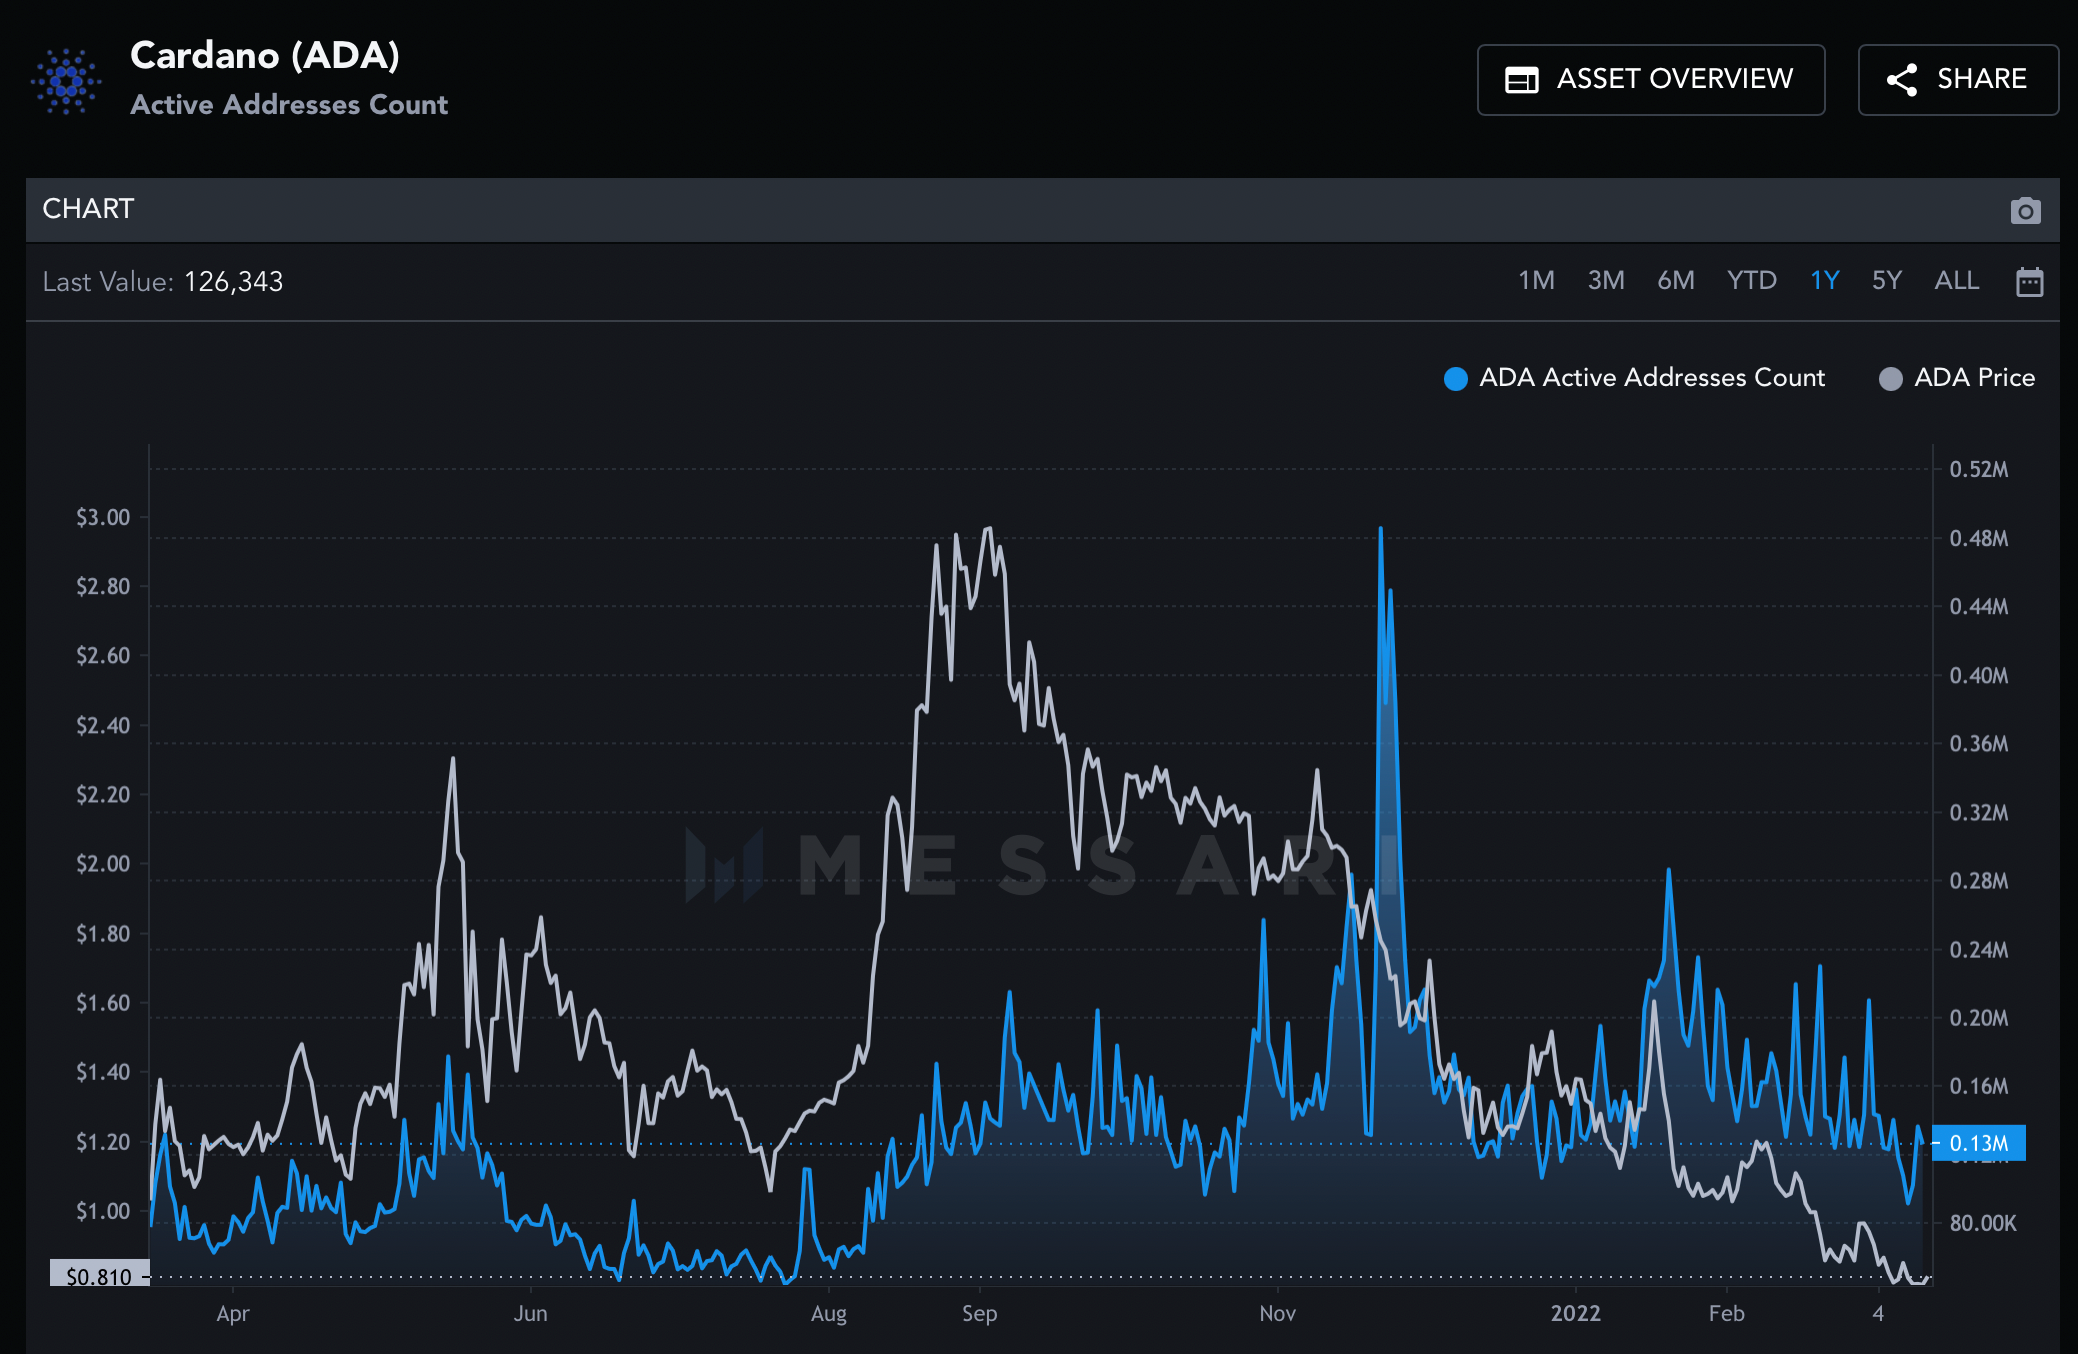Select the YTD time range
The image size is (2078, 1354).
[1752, 280]
